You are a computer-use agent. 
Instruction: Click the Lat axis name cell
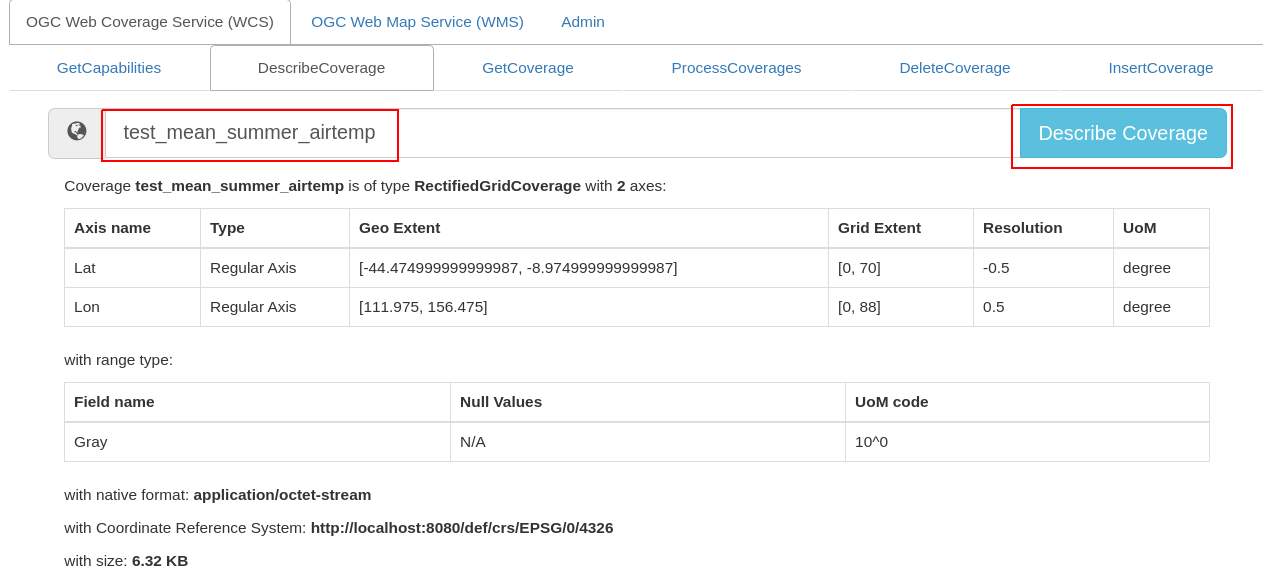[x=85, y=268]
